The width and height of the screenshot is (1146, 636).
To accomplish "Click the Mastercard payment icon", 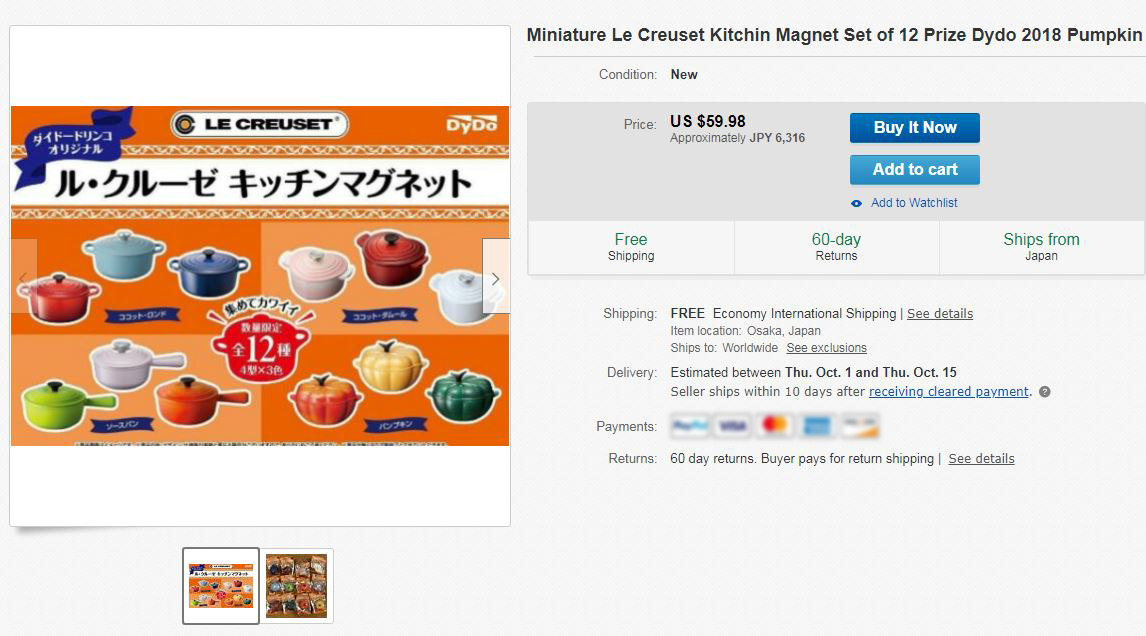I will (x=775, y=427).
